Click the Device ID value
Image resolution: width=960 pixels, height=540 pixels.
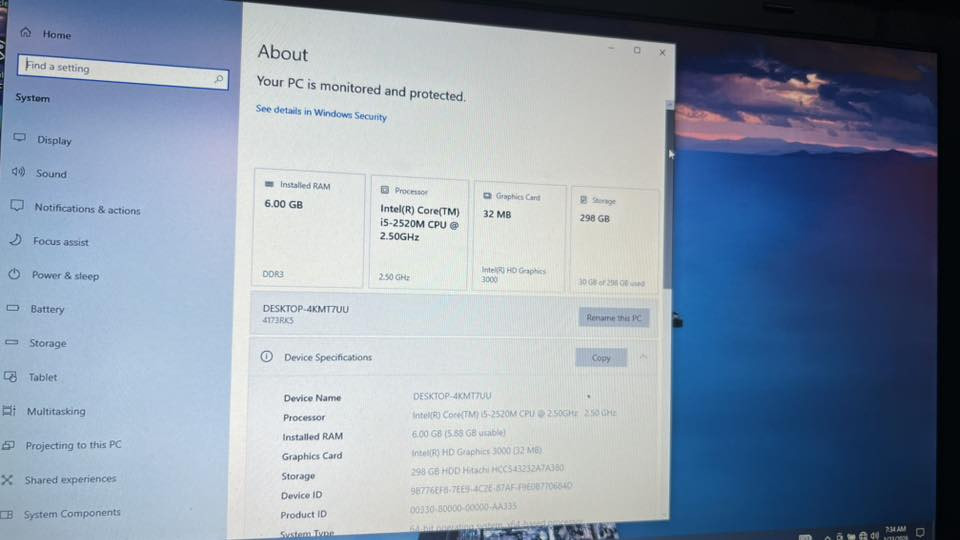(x=491, y=487)
